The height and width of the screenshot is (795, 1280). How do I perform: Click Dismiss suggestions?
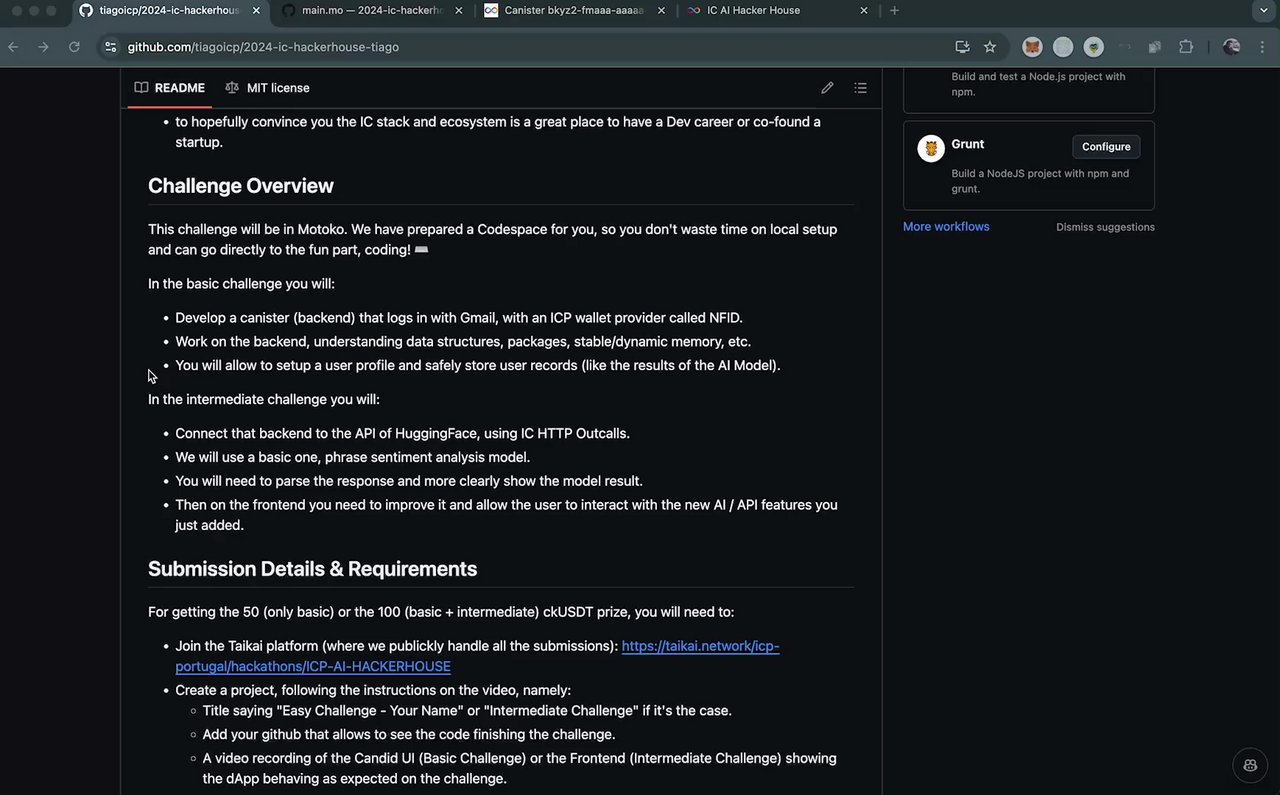1105,227
